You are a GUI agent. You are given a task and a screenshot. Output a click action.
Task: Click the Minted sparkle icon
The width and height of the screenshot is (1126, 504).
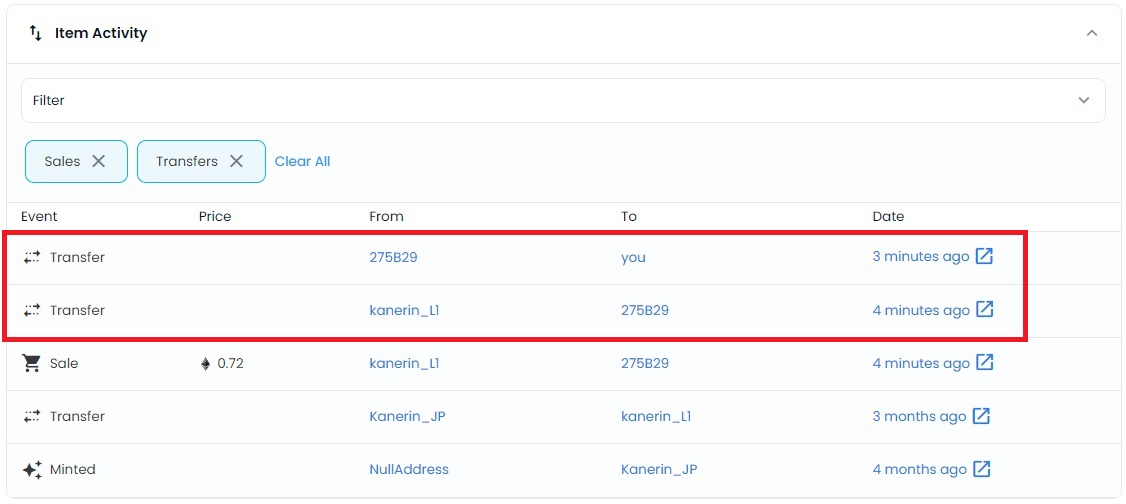click(32, 470)
